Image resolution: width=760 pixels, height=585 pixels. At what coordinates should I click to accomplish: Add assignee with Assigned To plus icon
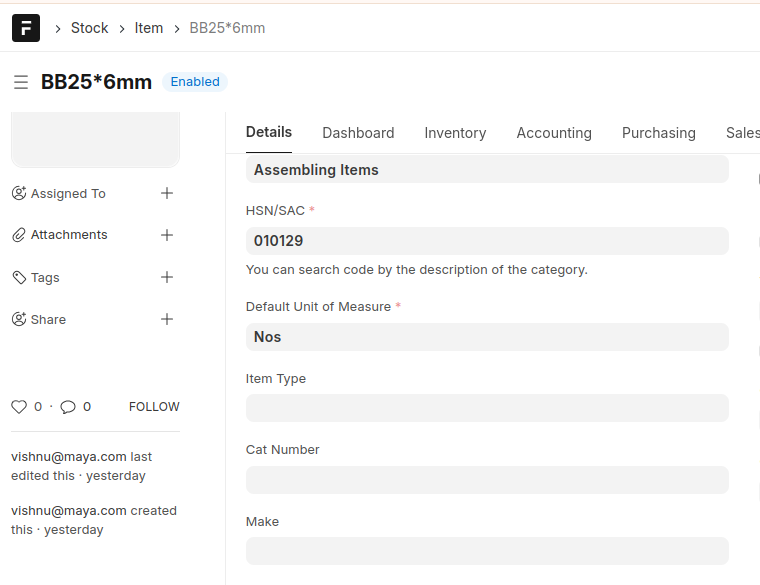point(167,193)
